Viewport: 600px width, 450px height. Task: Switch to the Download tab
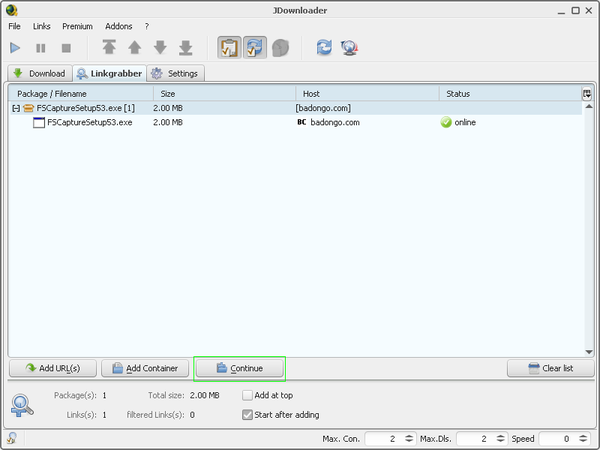pos(40,73)
